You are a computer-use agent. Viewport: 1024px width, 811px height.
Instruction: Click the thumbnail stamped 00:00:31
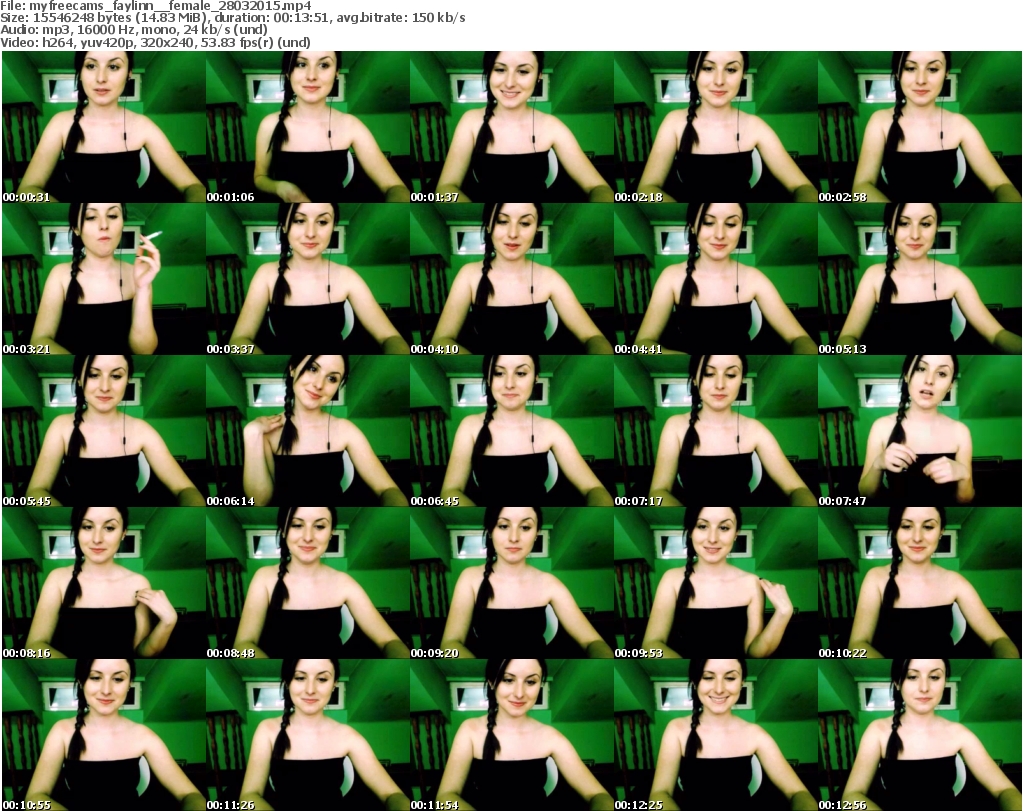(x=104, y=127)
